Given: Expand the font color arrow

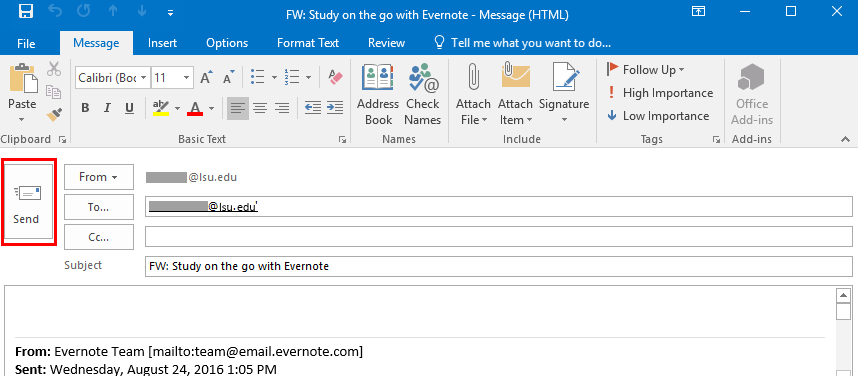Looking at the screenshot, I should (x=212, y=108).
